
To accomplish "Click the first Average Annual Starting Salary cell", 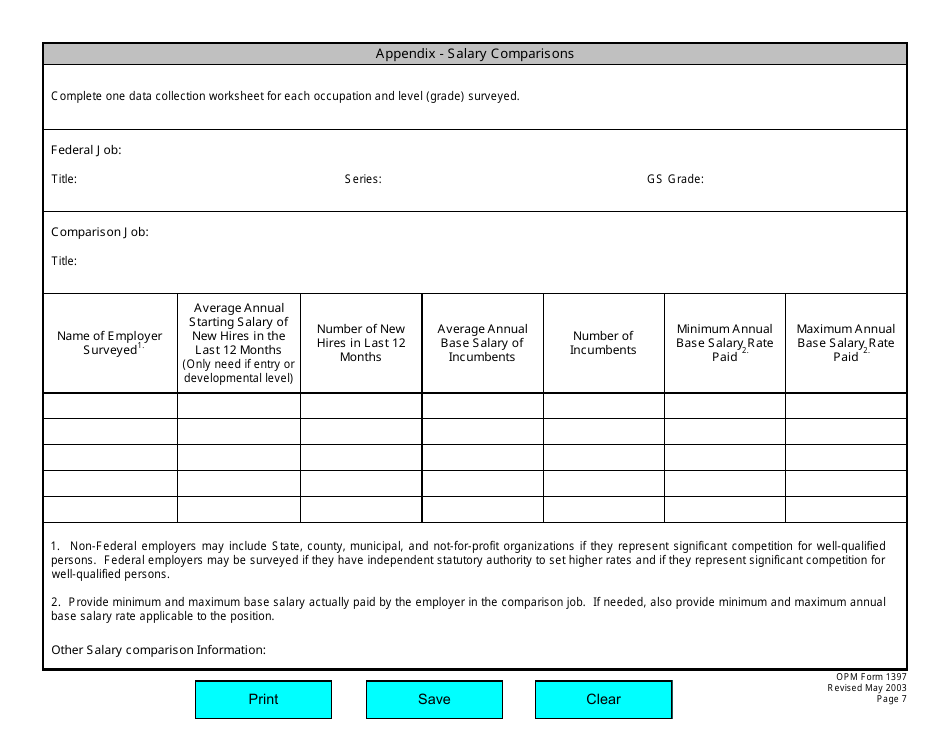I will [x=239, y=405].
